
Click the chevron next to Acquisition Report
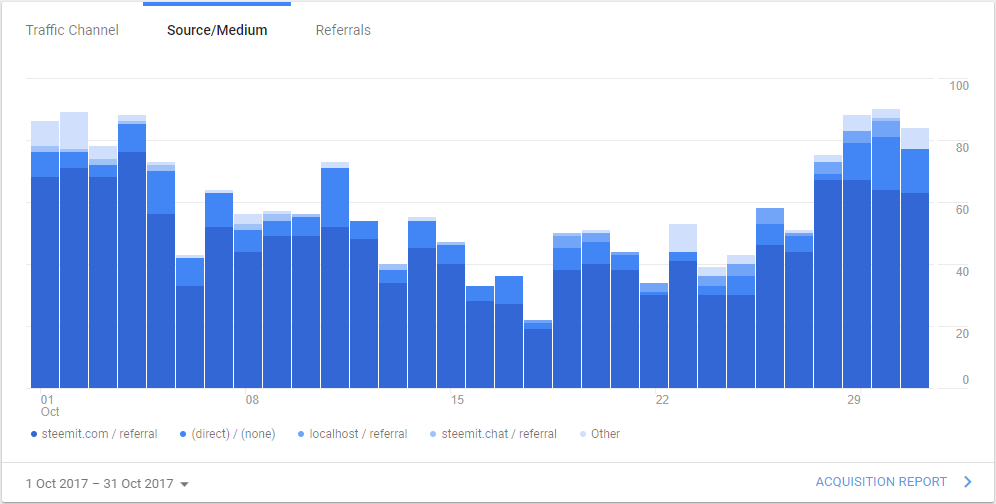[x=967, y=482]
